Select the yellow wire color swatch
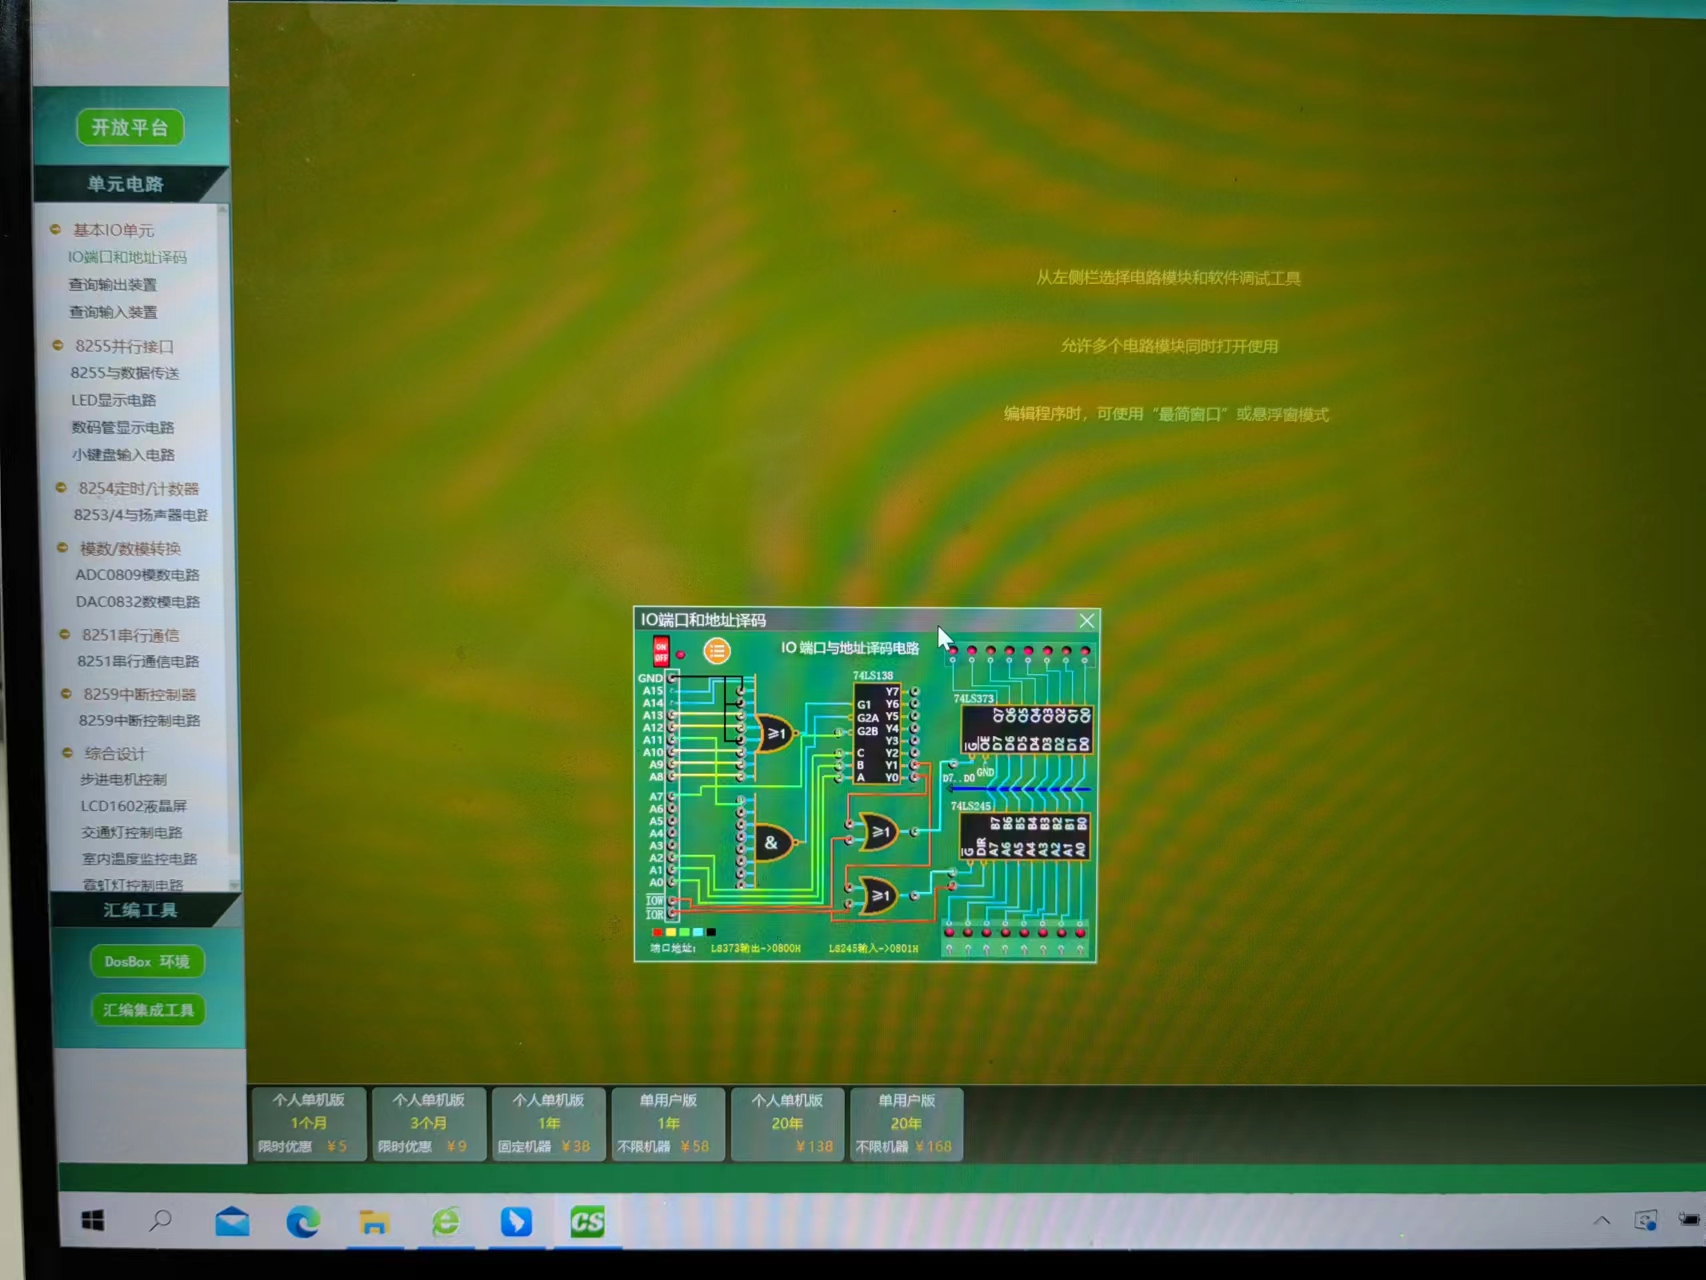Screen dimensions: 1706x1280 pos(671,932)
